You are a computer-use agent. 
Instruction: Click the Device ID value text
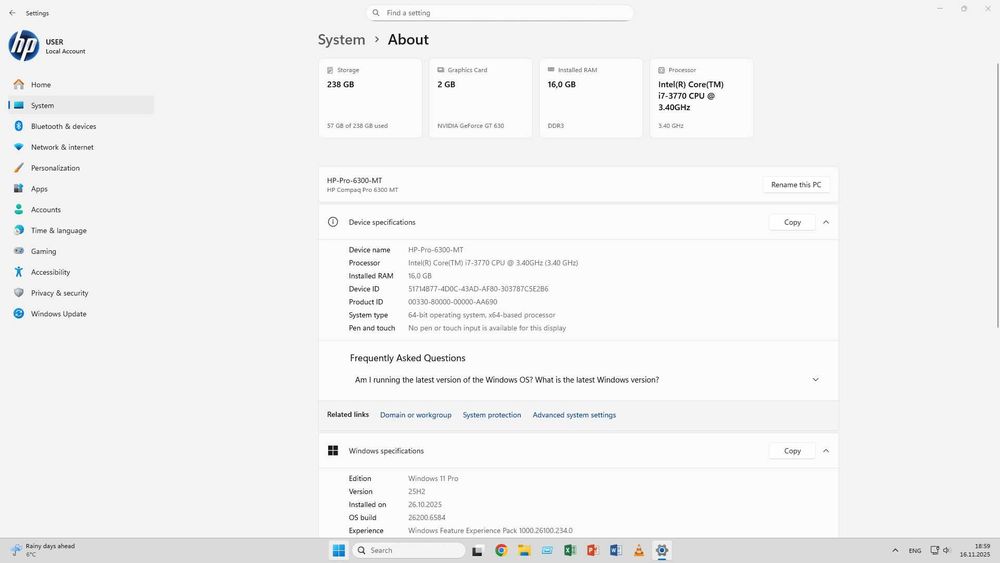pos(478,289)
